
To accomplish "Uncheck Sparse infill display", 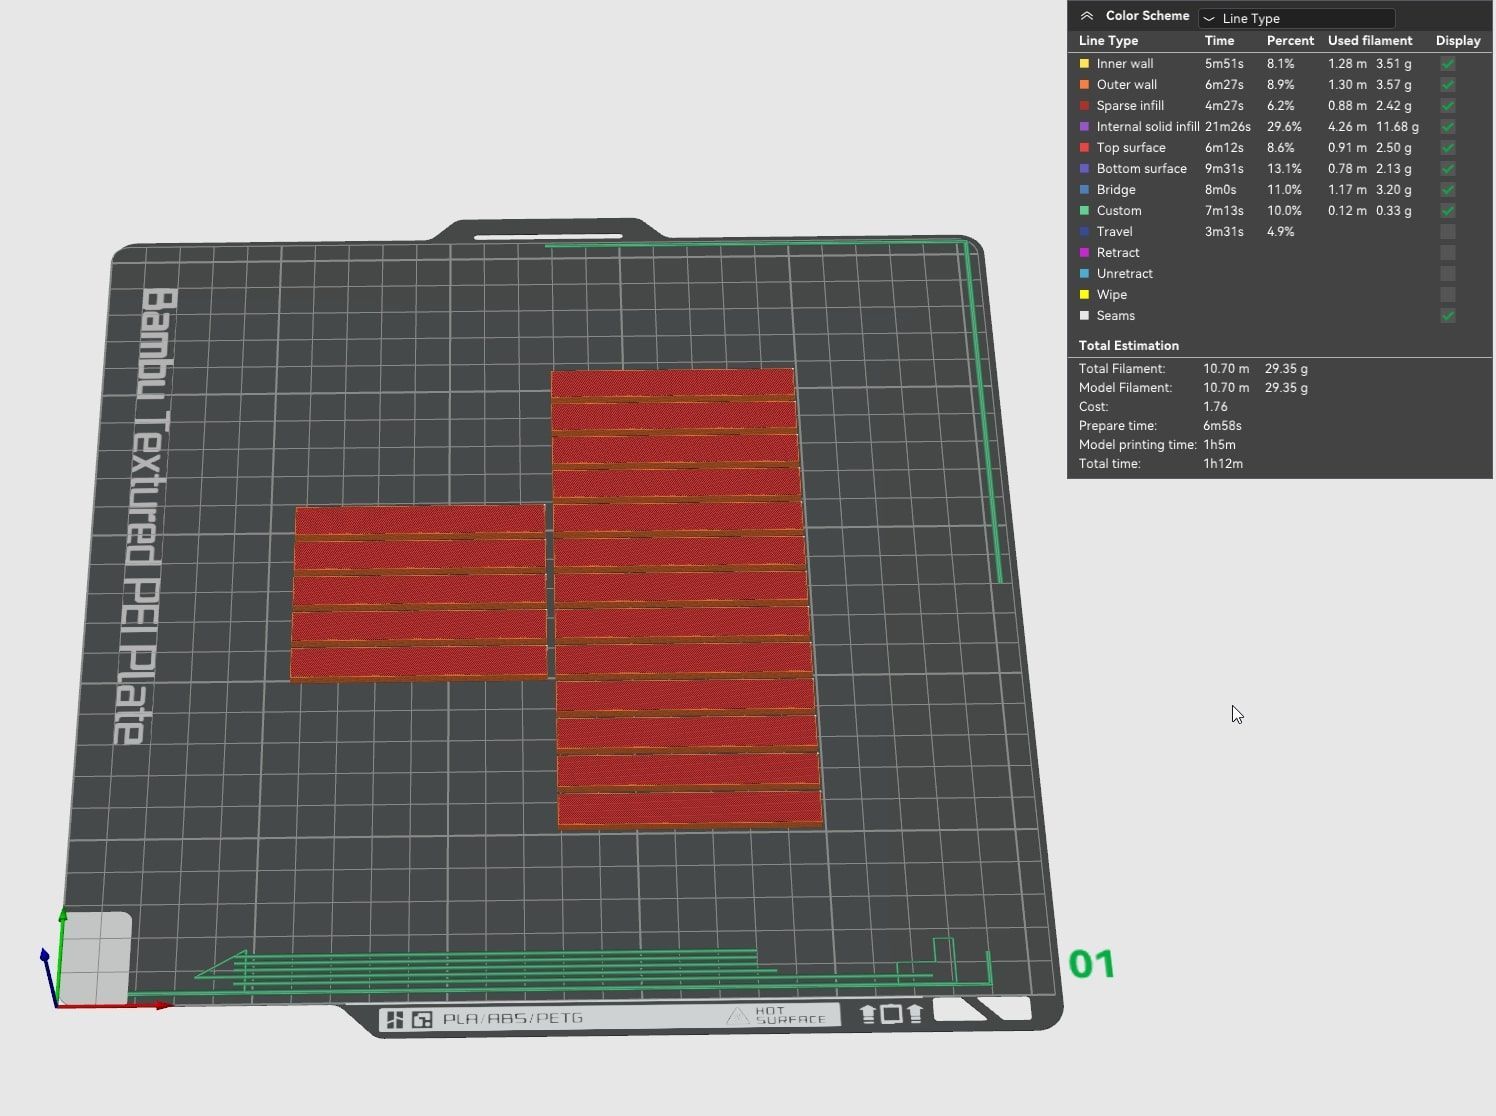I will (x=1447, y=105).
